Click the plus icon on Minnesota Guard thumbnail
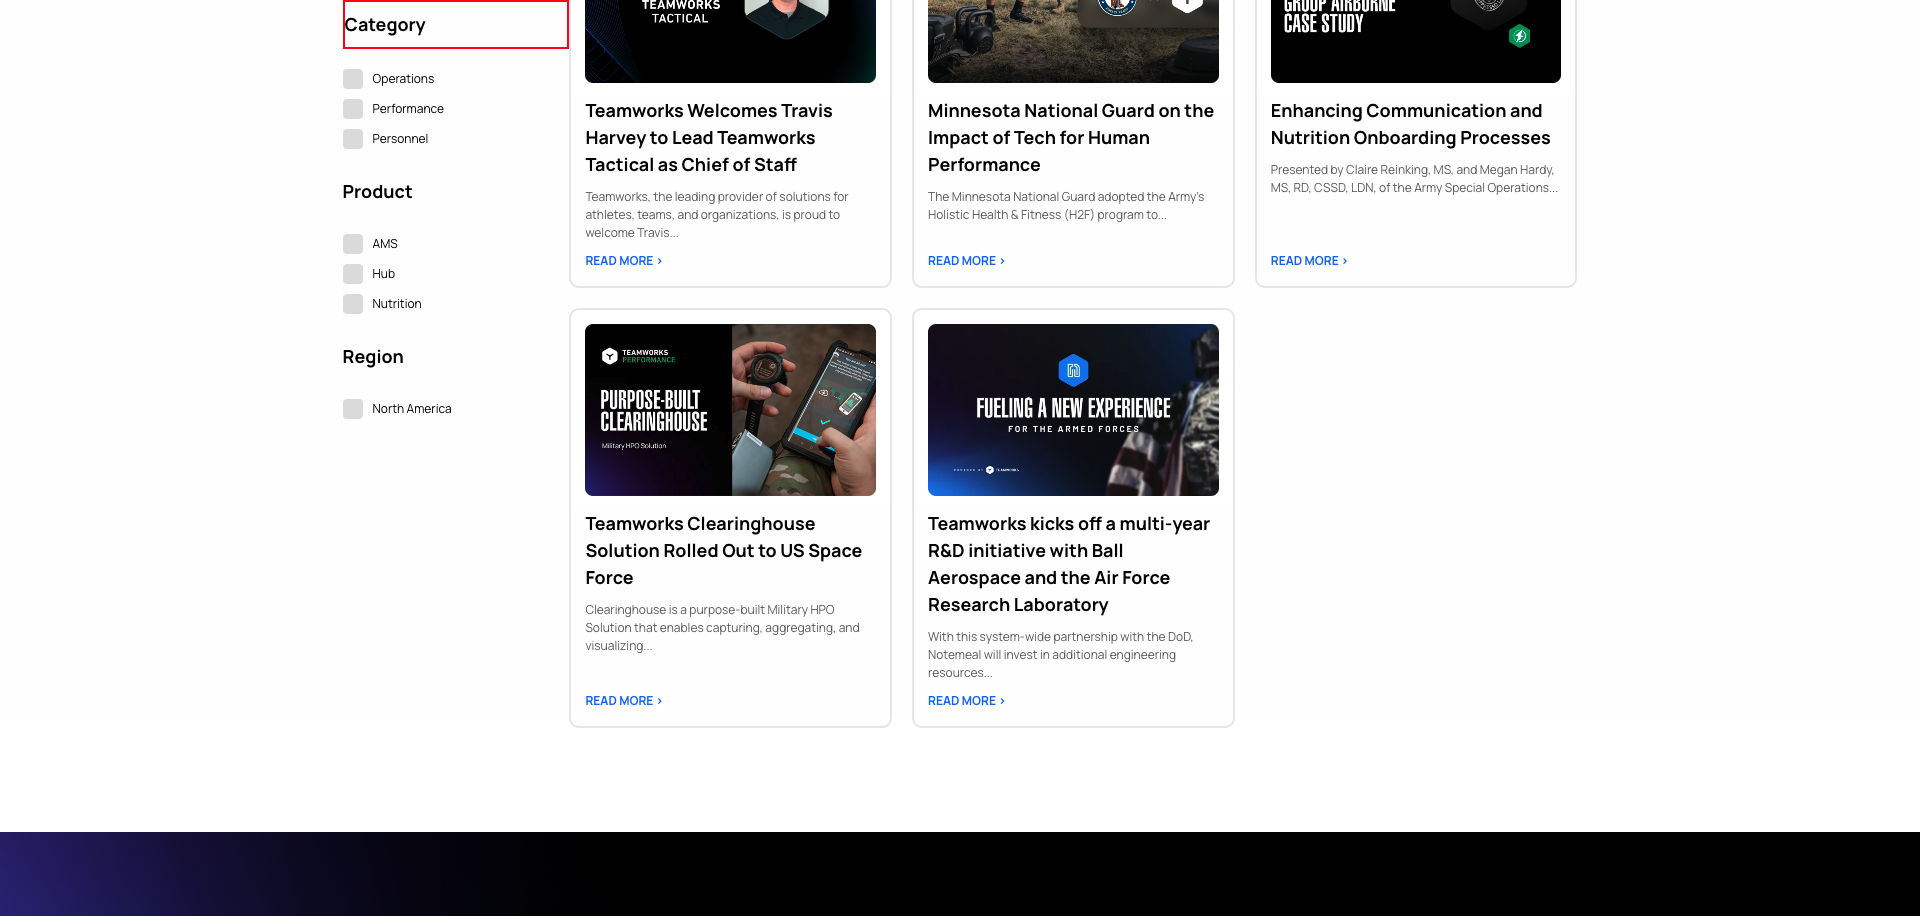The width and height of the screenshot is (1920, 916). click(1188, 4)
